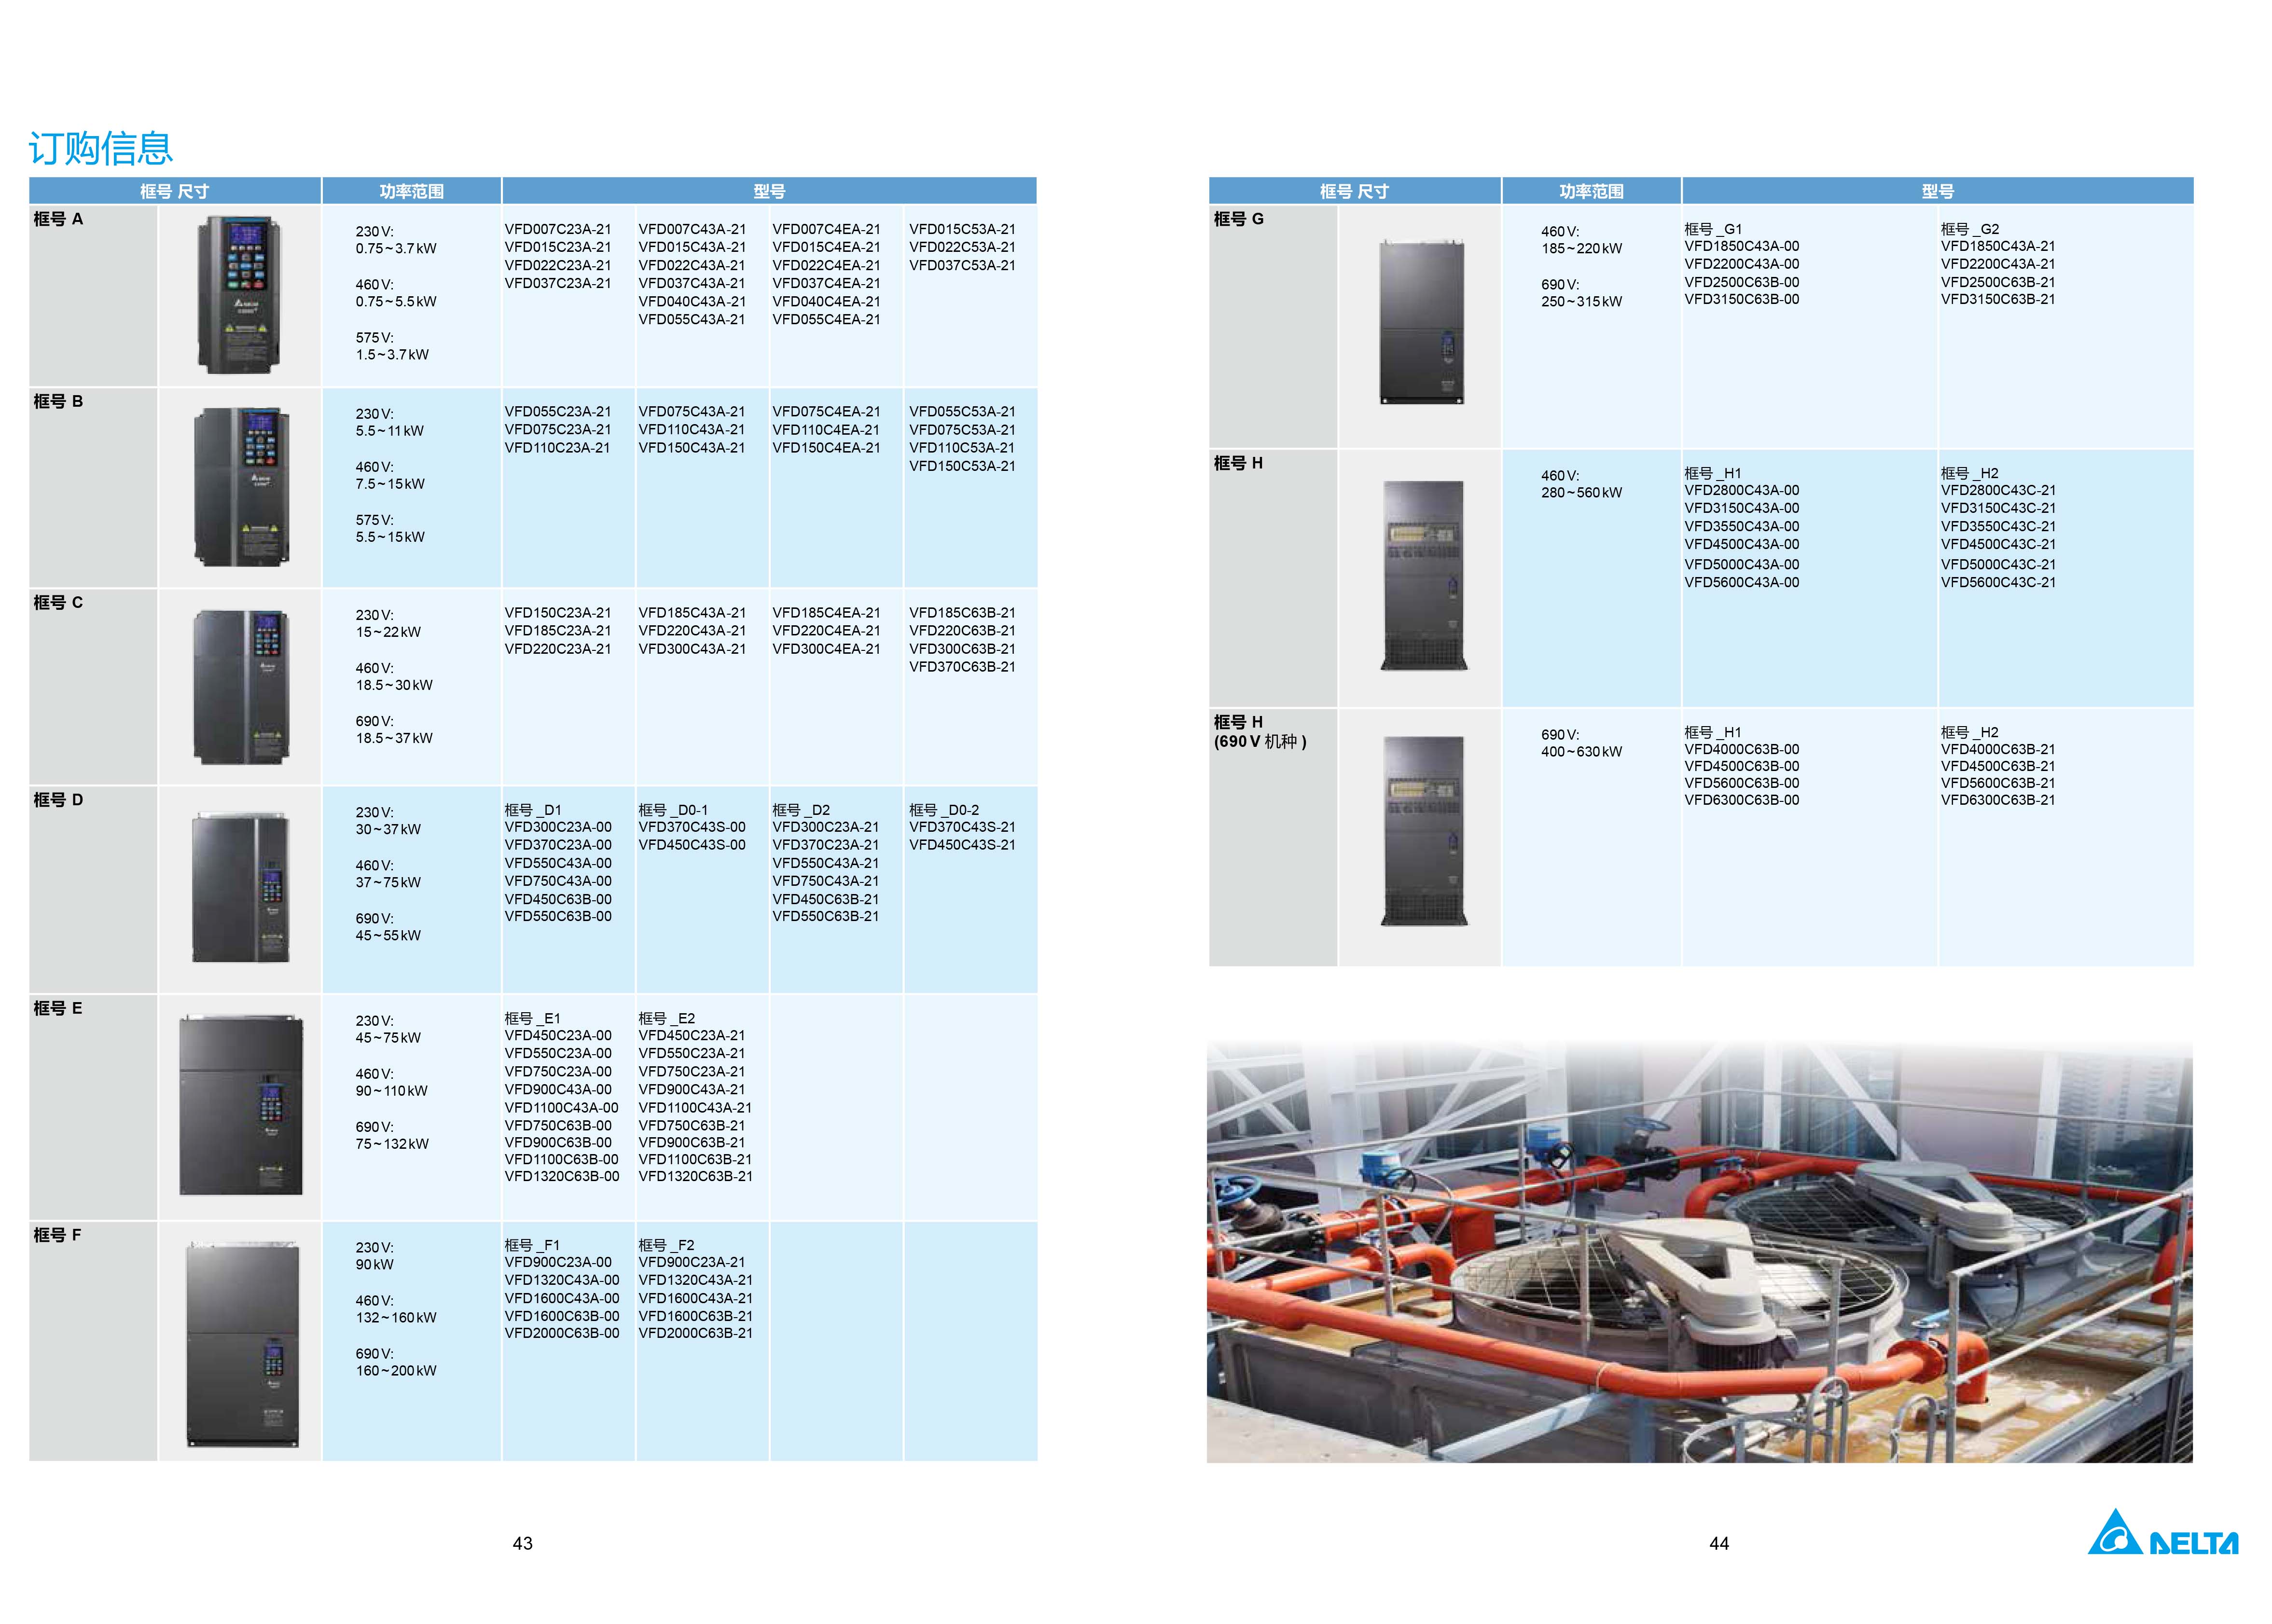Click the frame G drive product image

point(1421,322)
